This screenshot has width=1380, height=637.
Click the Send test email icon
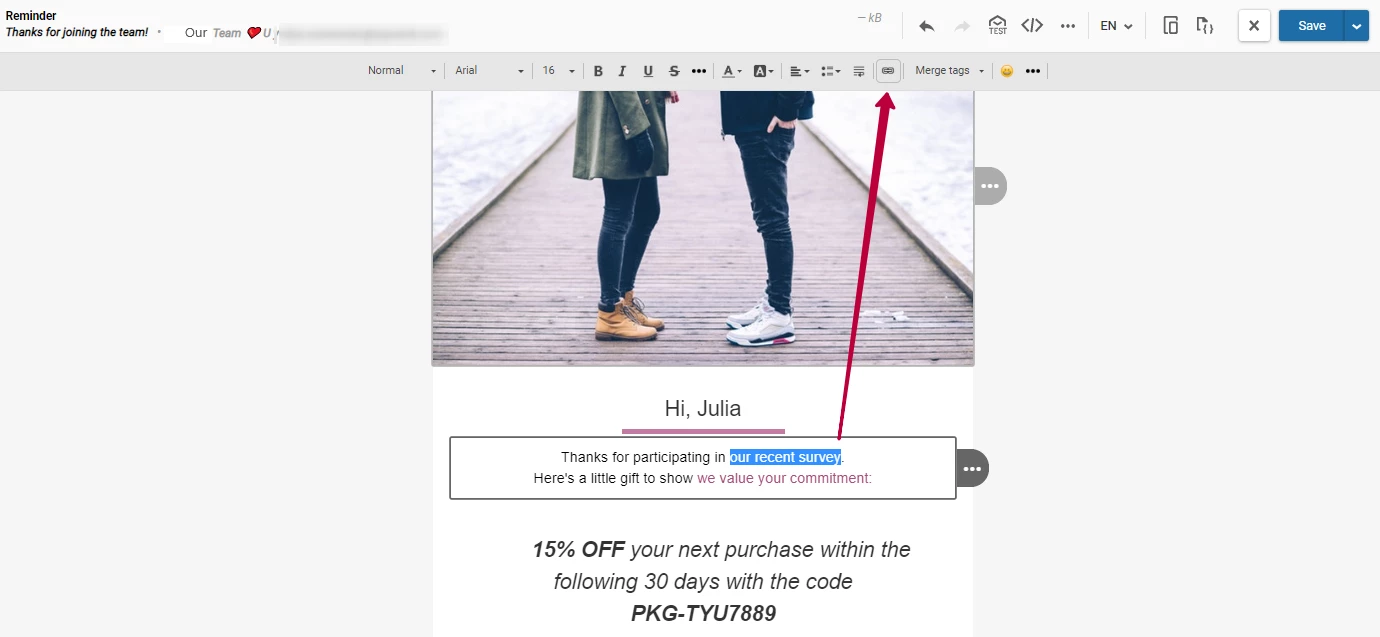996,25
